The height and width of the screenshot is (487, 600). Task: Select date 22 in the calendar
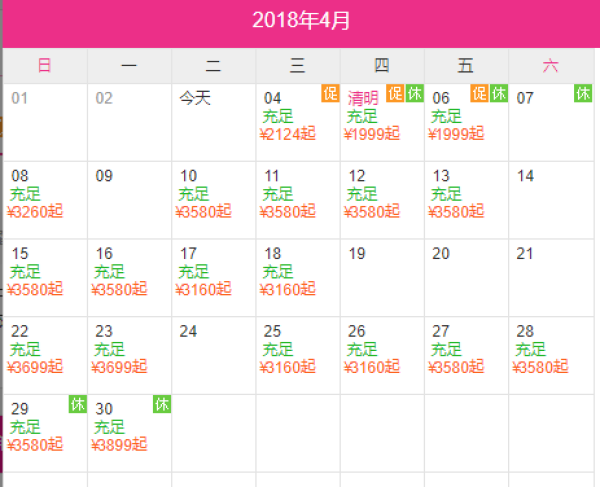[45, 355]
